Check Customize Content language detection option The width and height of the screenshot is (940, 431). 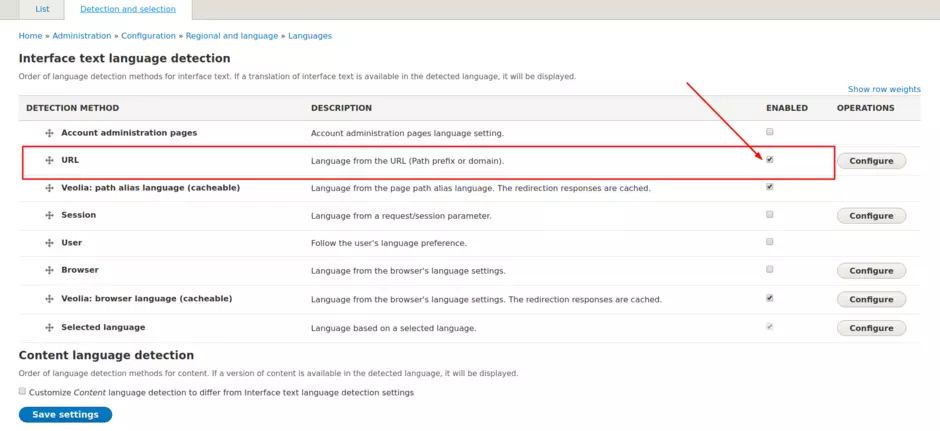click(x=23, y=392)
